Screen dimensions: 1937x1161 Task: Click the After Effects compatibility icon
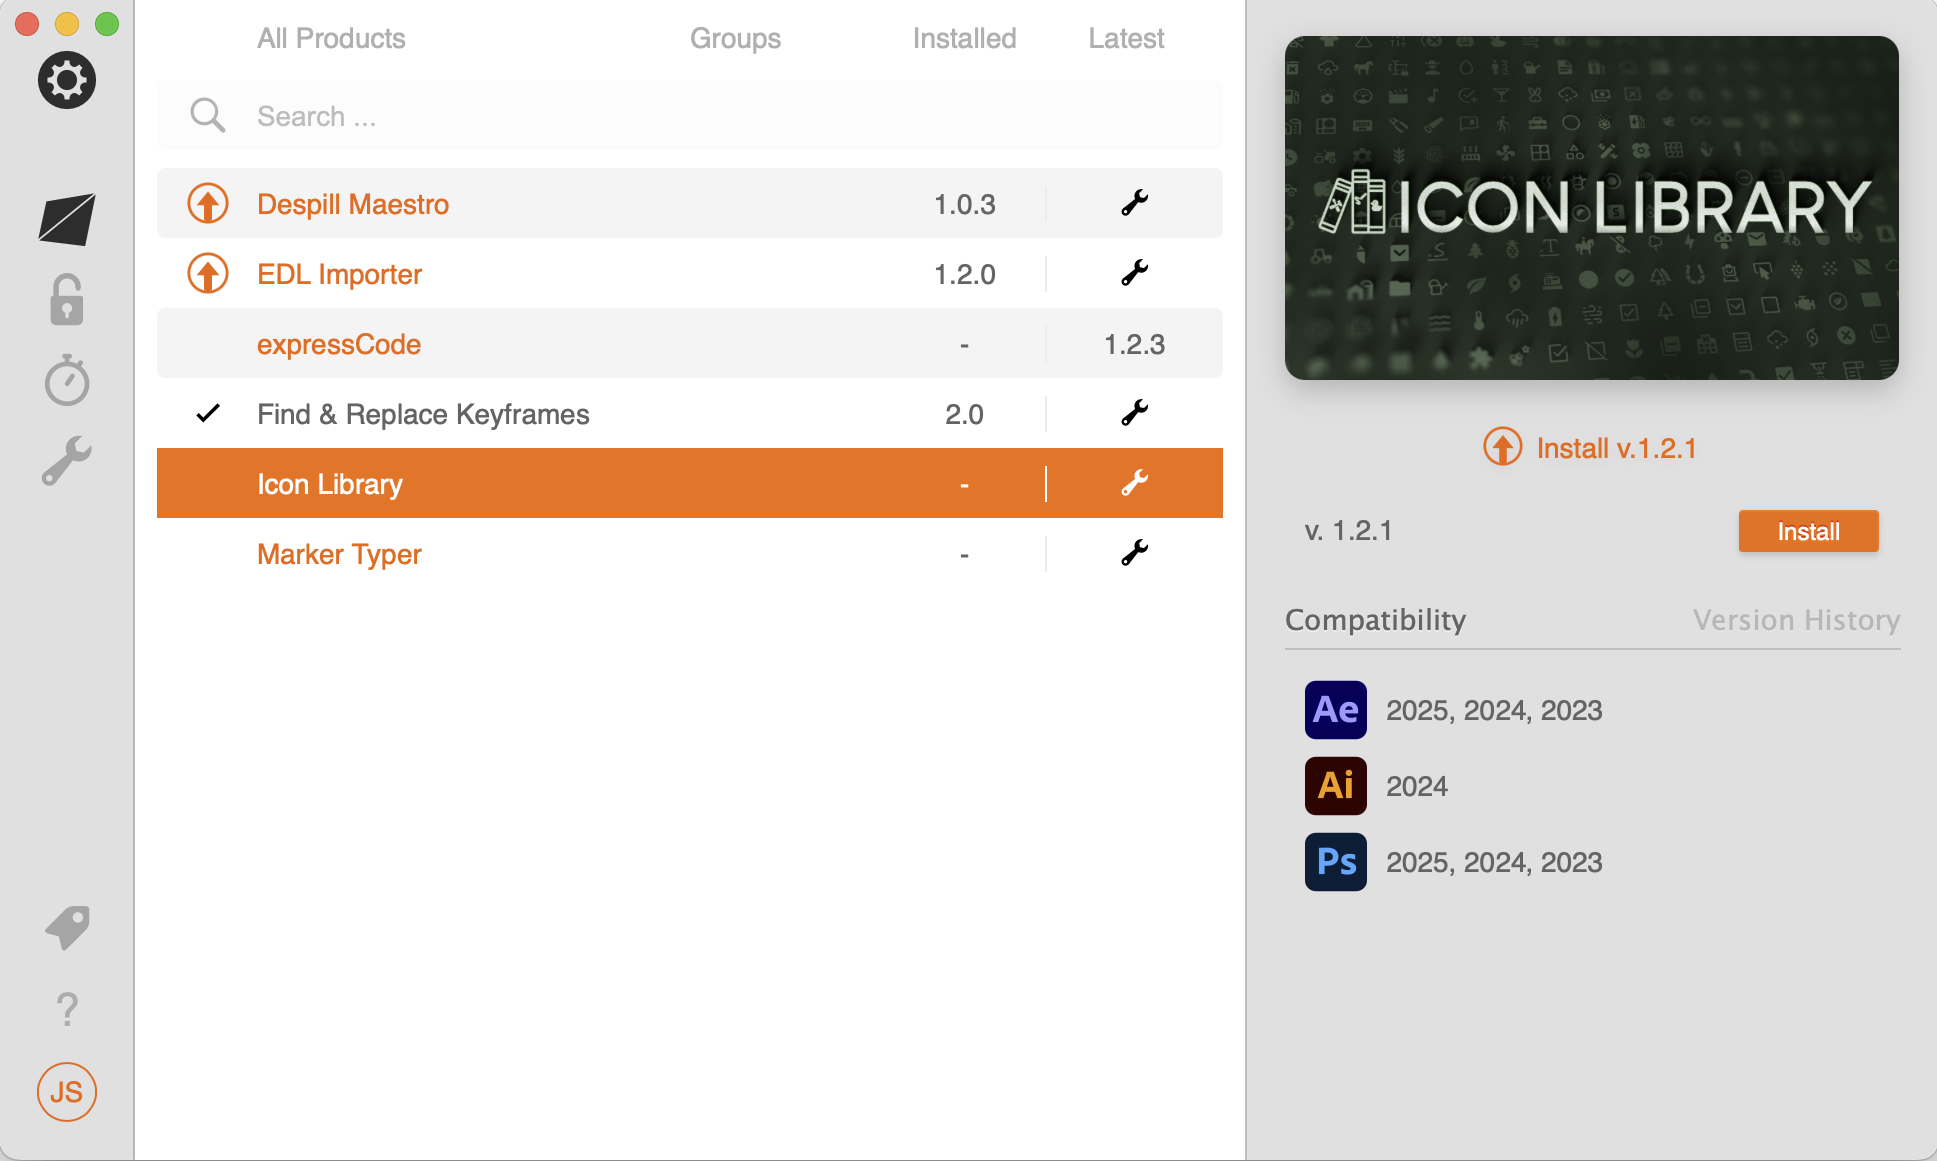pyautogui.click(x=1336, y=710)
